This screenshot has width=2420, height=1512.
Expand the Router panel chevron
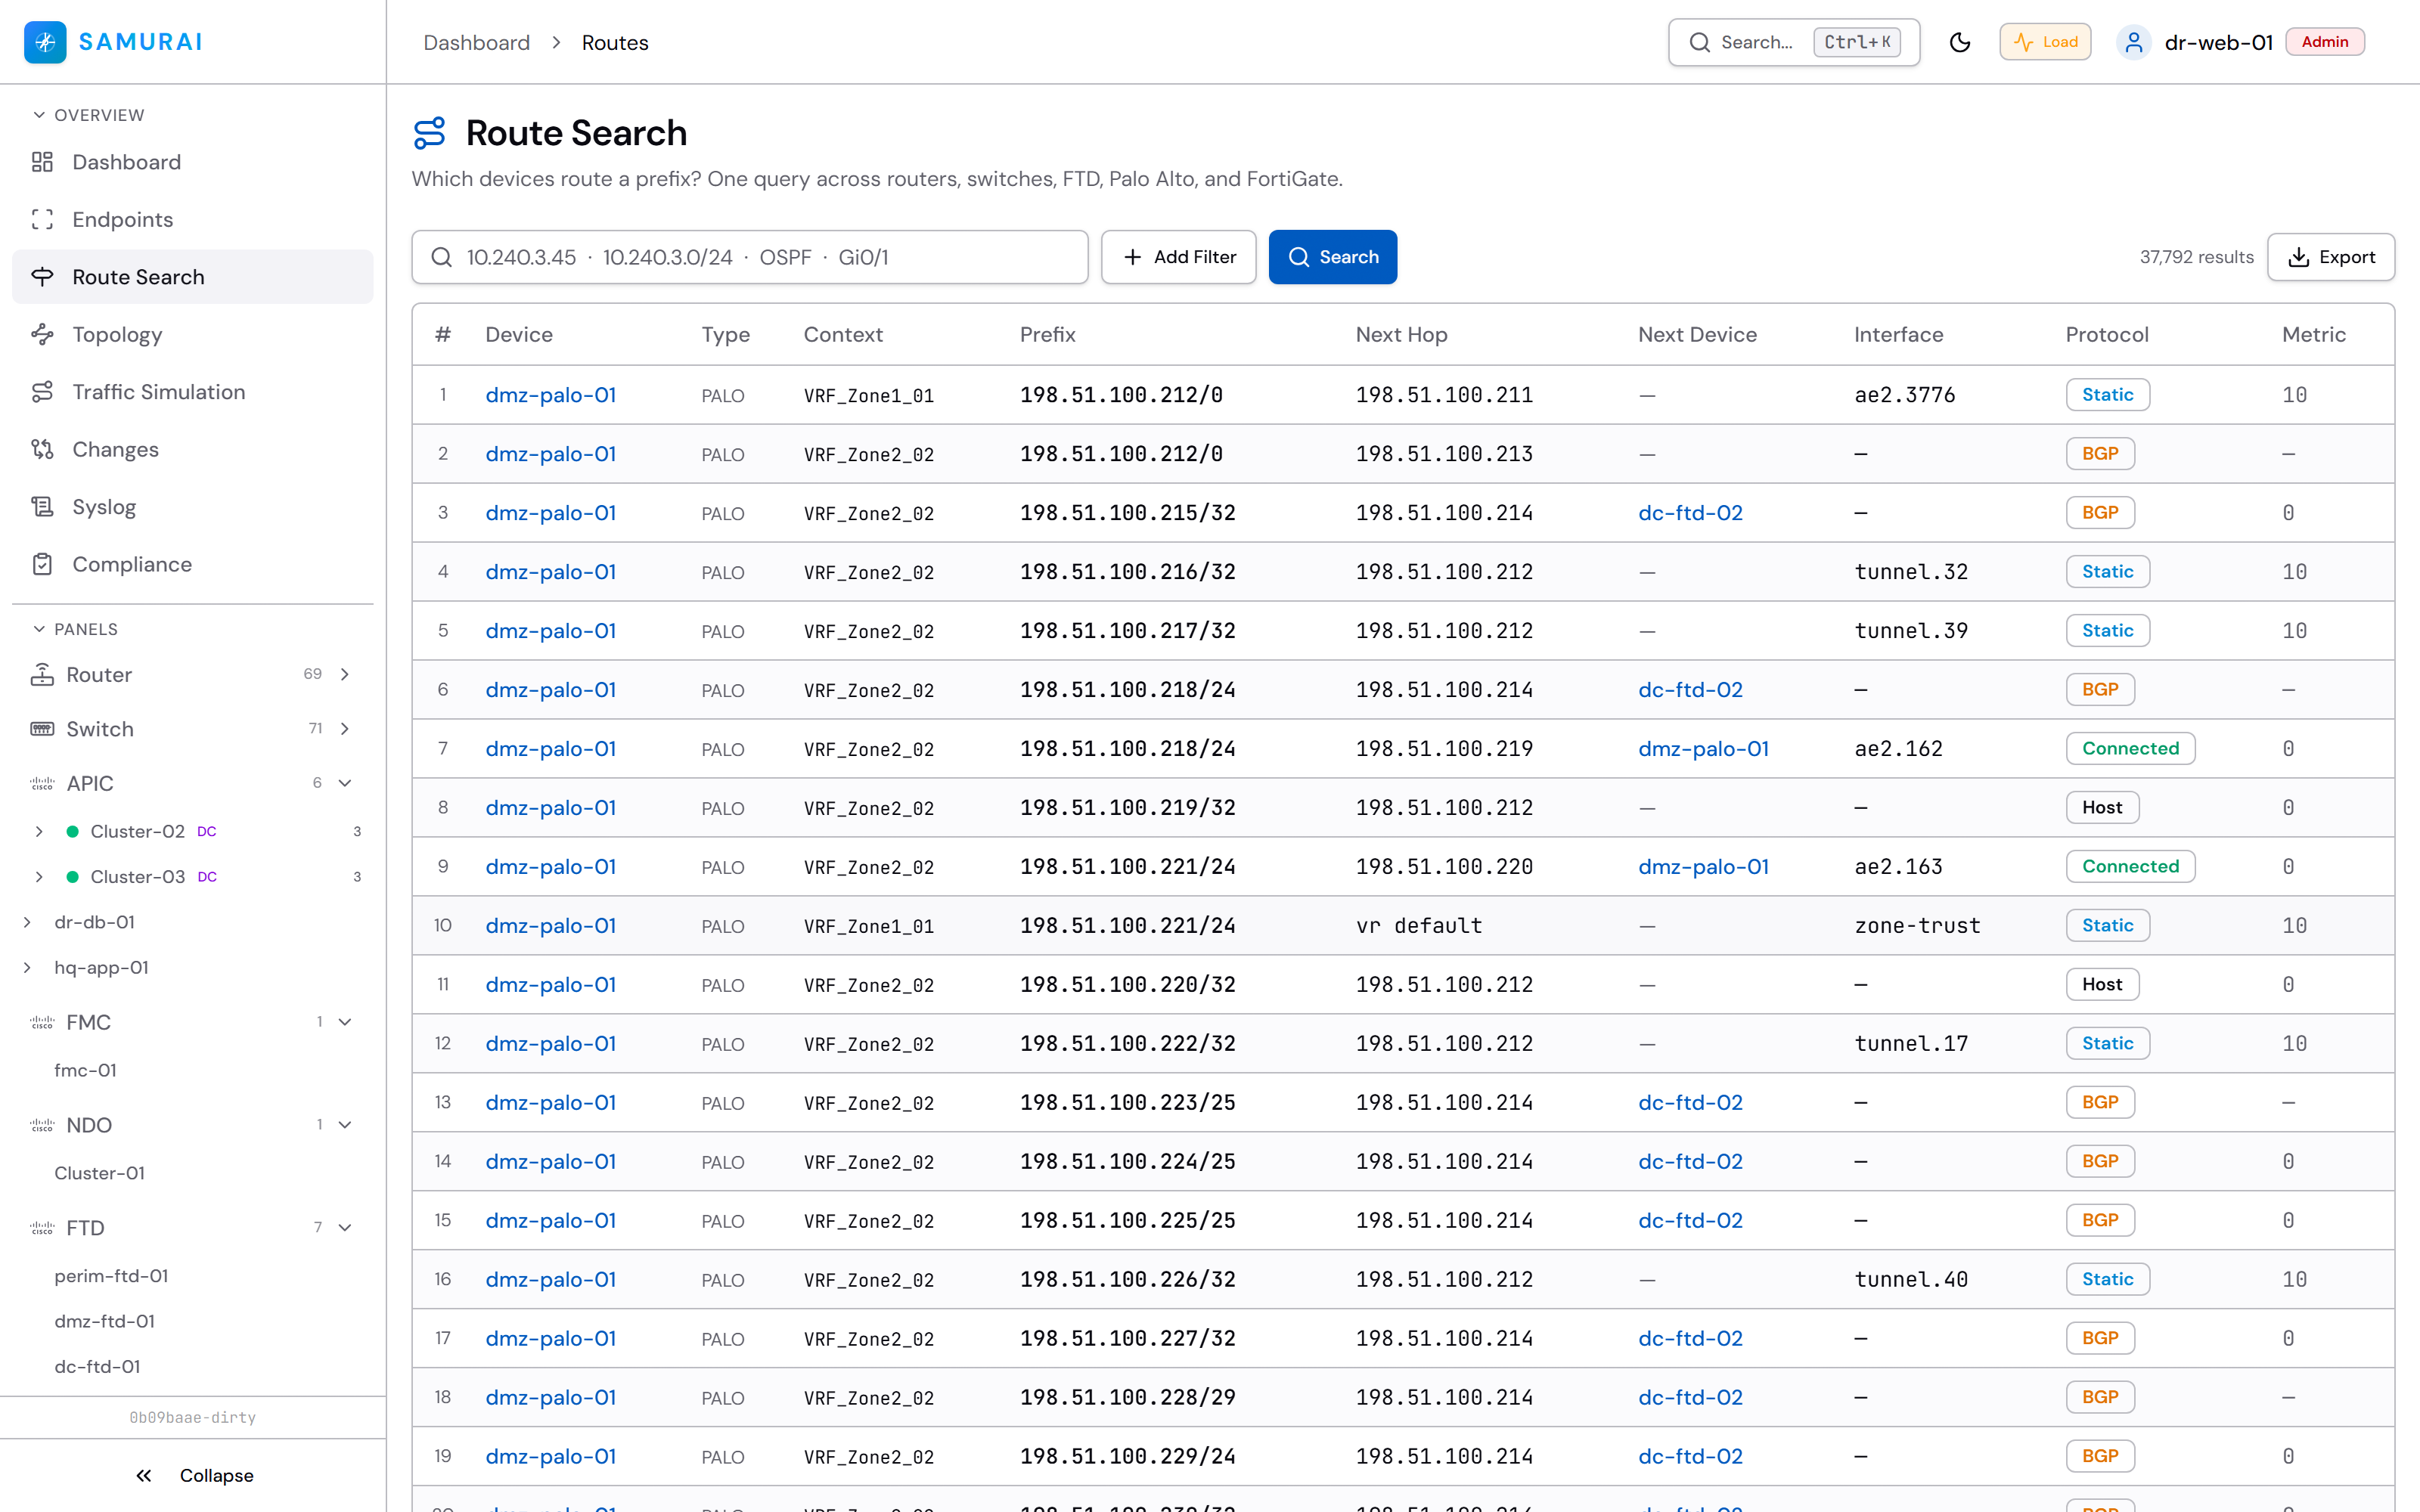(345, 675)
